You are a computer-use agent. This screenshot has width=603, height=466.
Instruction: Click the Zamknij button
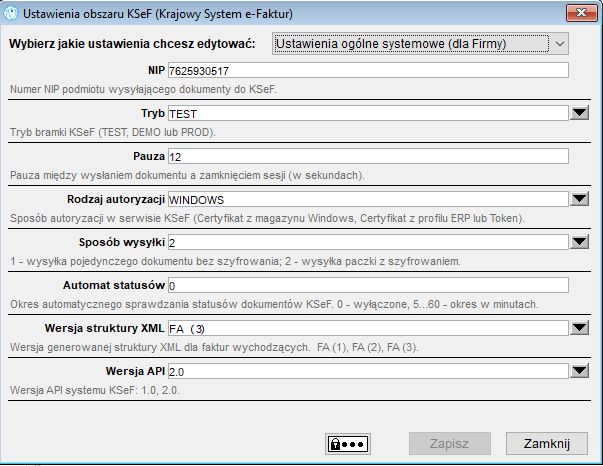[546, 444]
